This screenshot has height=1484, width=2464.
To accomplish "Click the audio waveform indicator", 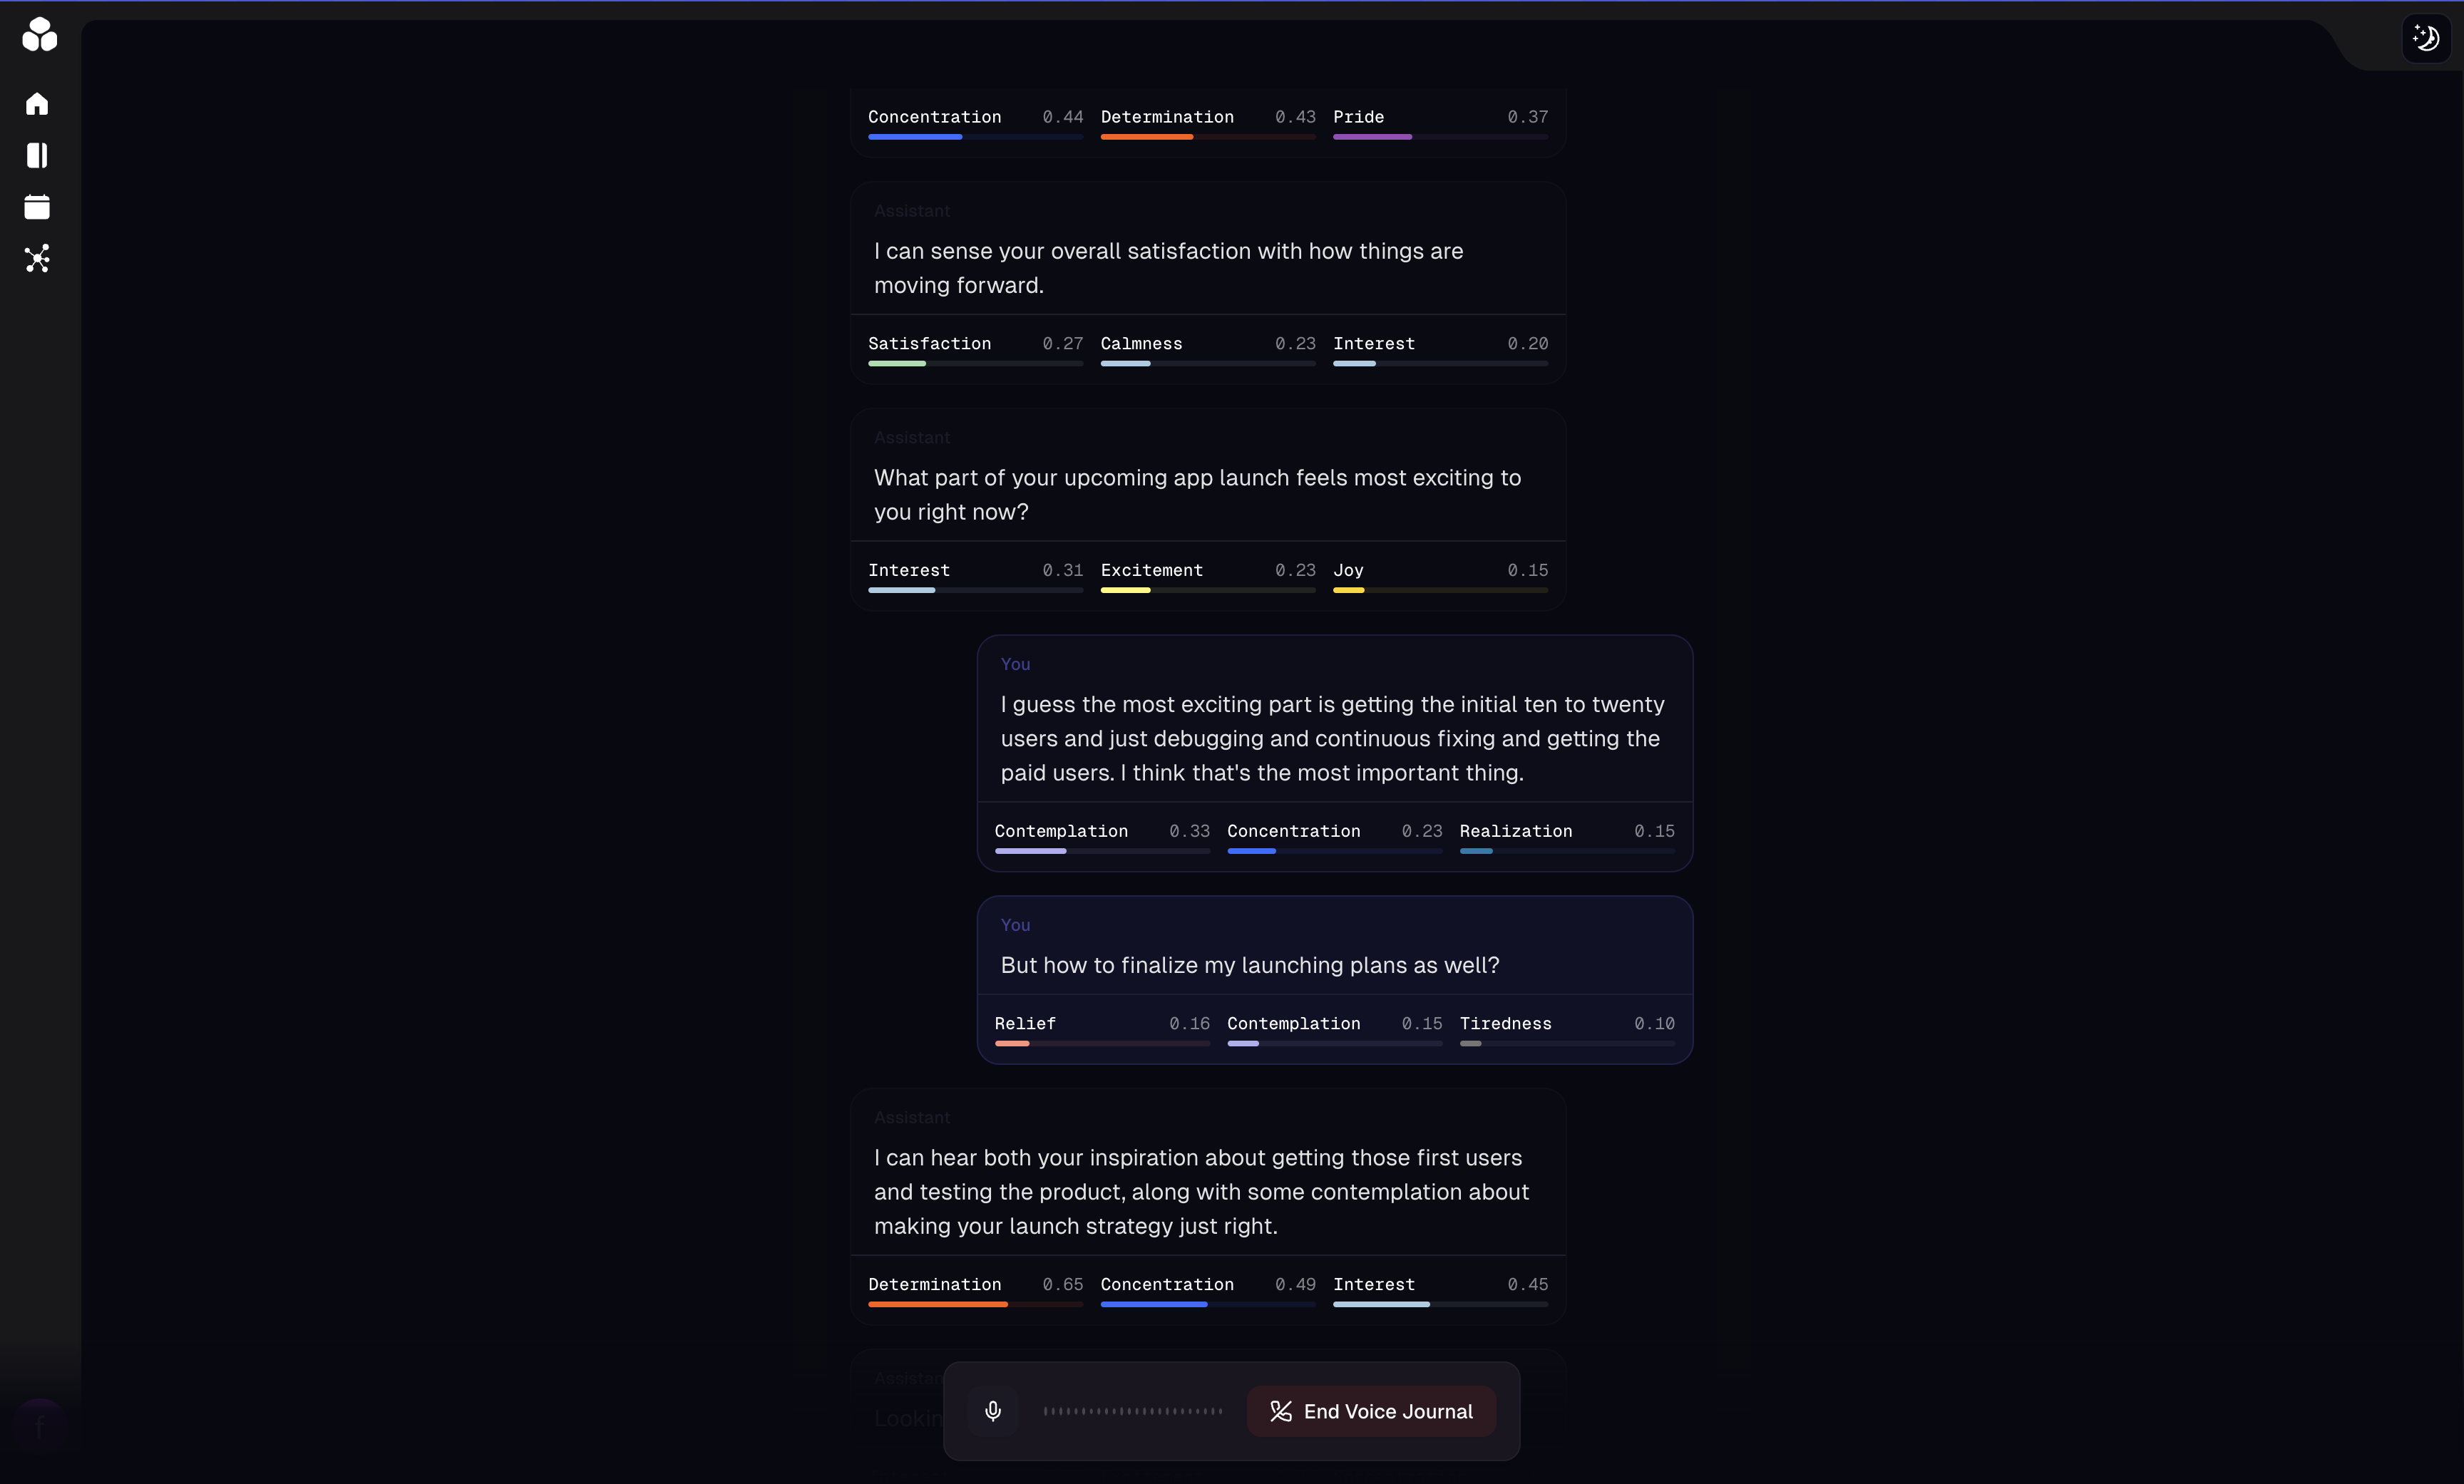I will pos(1132,1411).
